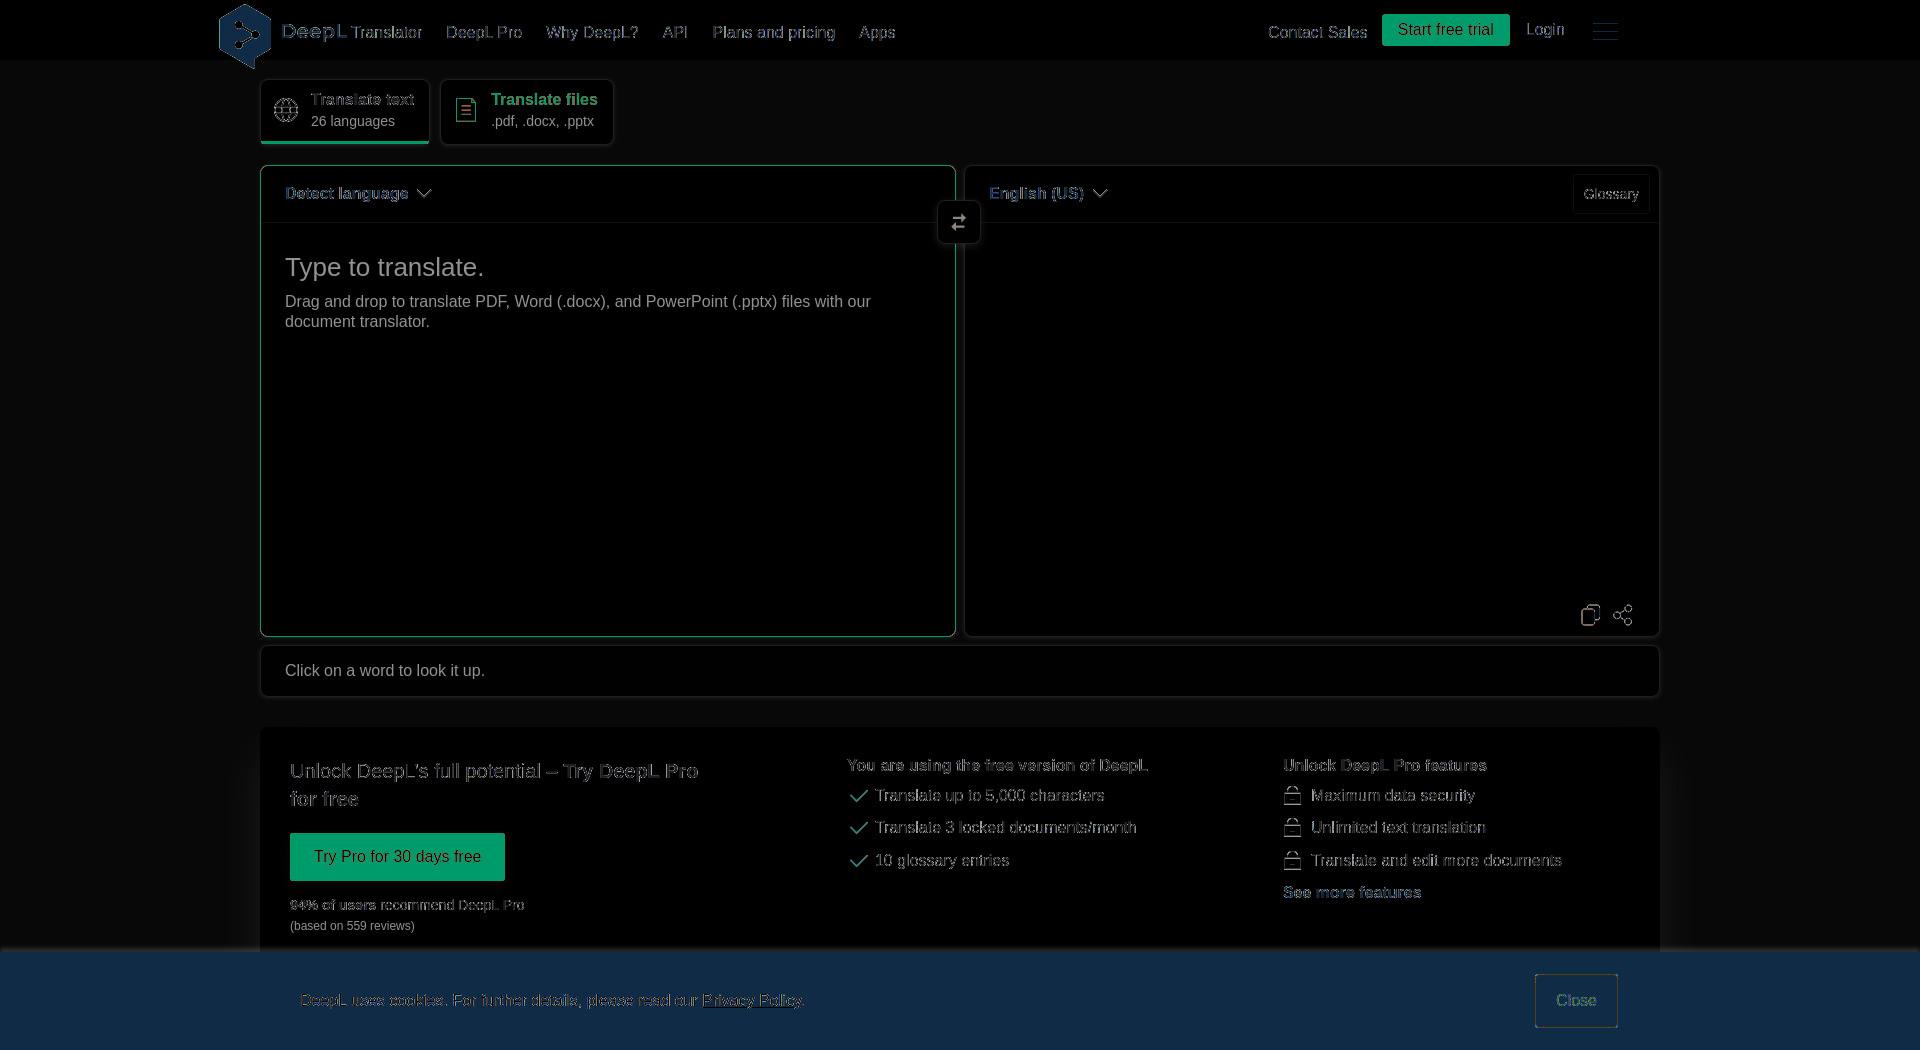Close the cookie banner
The height and width of the screenshot is (1050, 1920).
(x=1576, y=1001)
